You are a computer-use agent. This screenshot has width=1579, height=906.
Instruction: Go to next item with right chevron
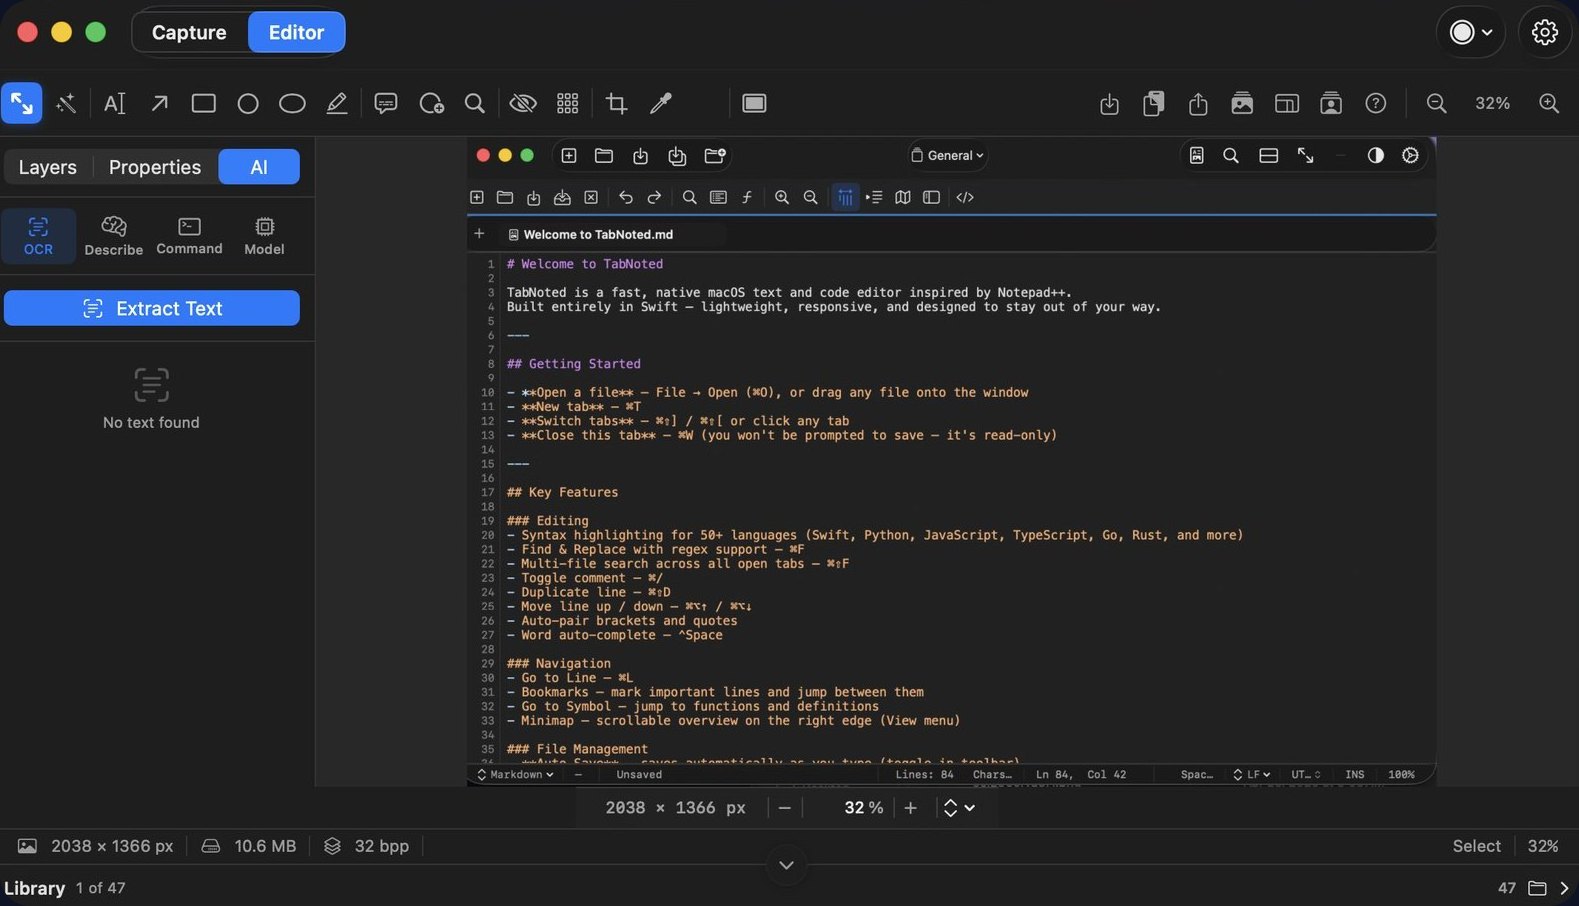point(1565,888)
